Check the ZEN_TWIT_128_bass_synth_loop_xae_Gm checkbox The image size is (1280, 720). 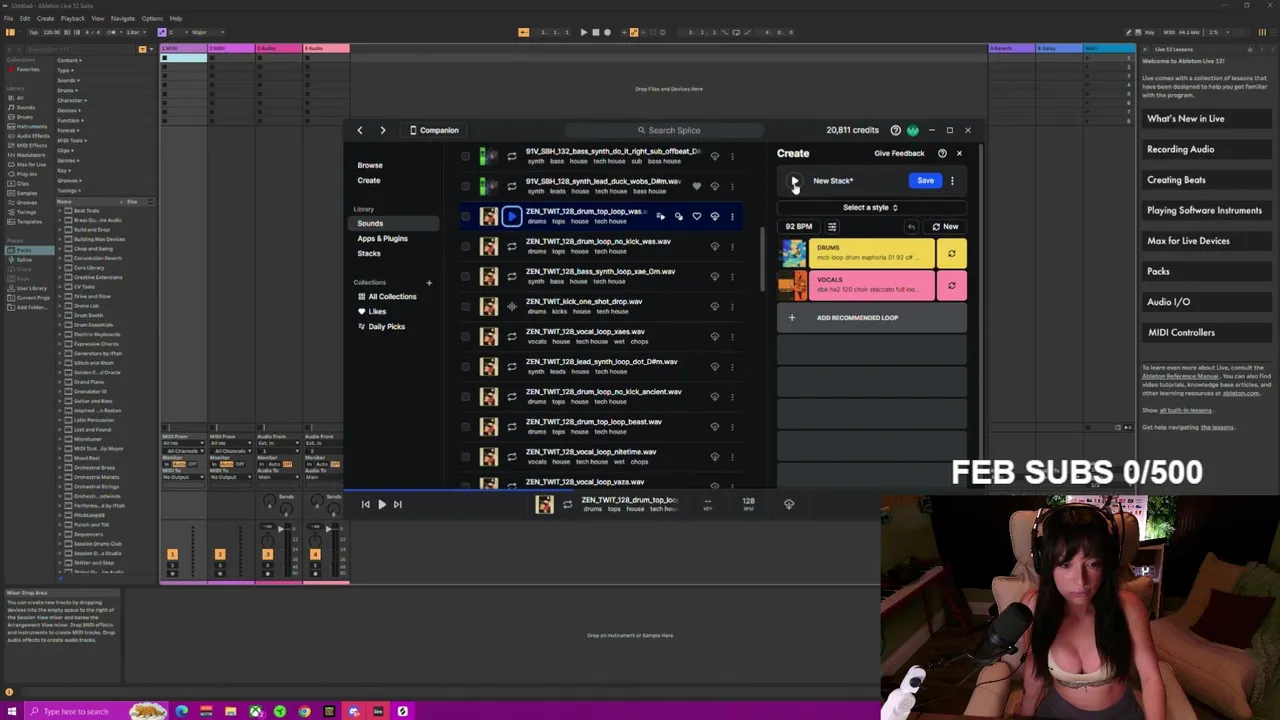click(465, 277)
